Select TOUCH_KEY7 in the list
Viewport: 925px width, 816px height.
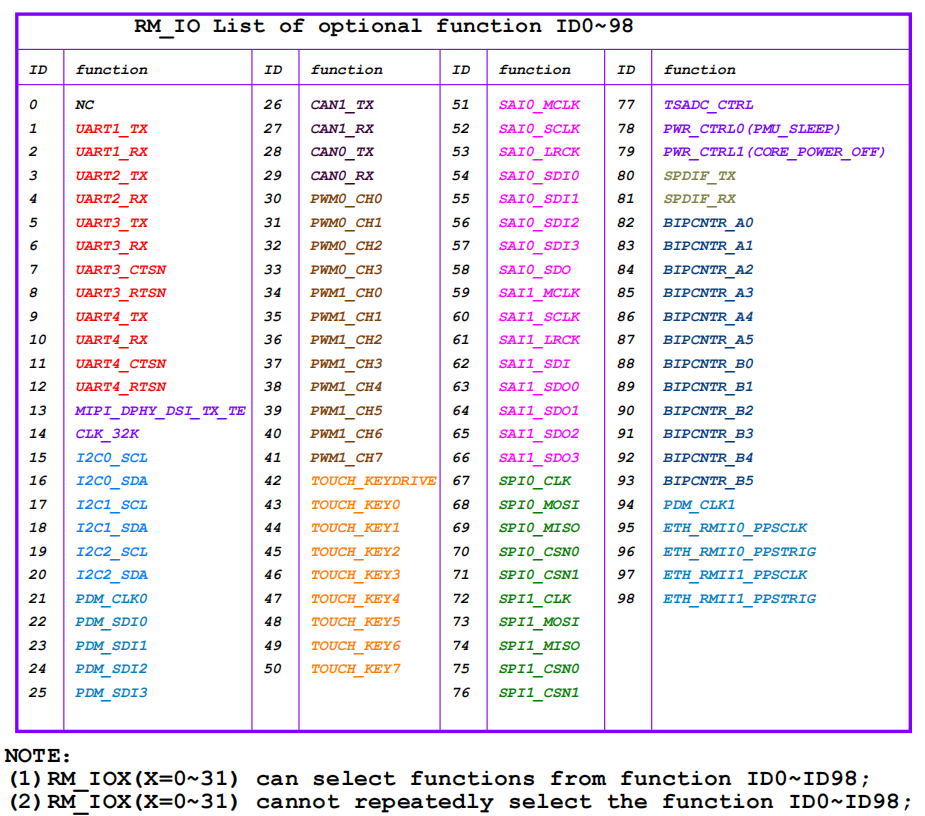(x=356, y=669)
